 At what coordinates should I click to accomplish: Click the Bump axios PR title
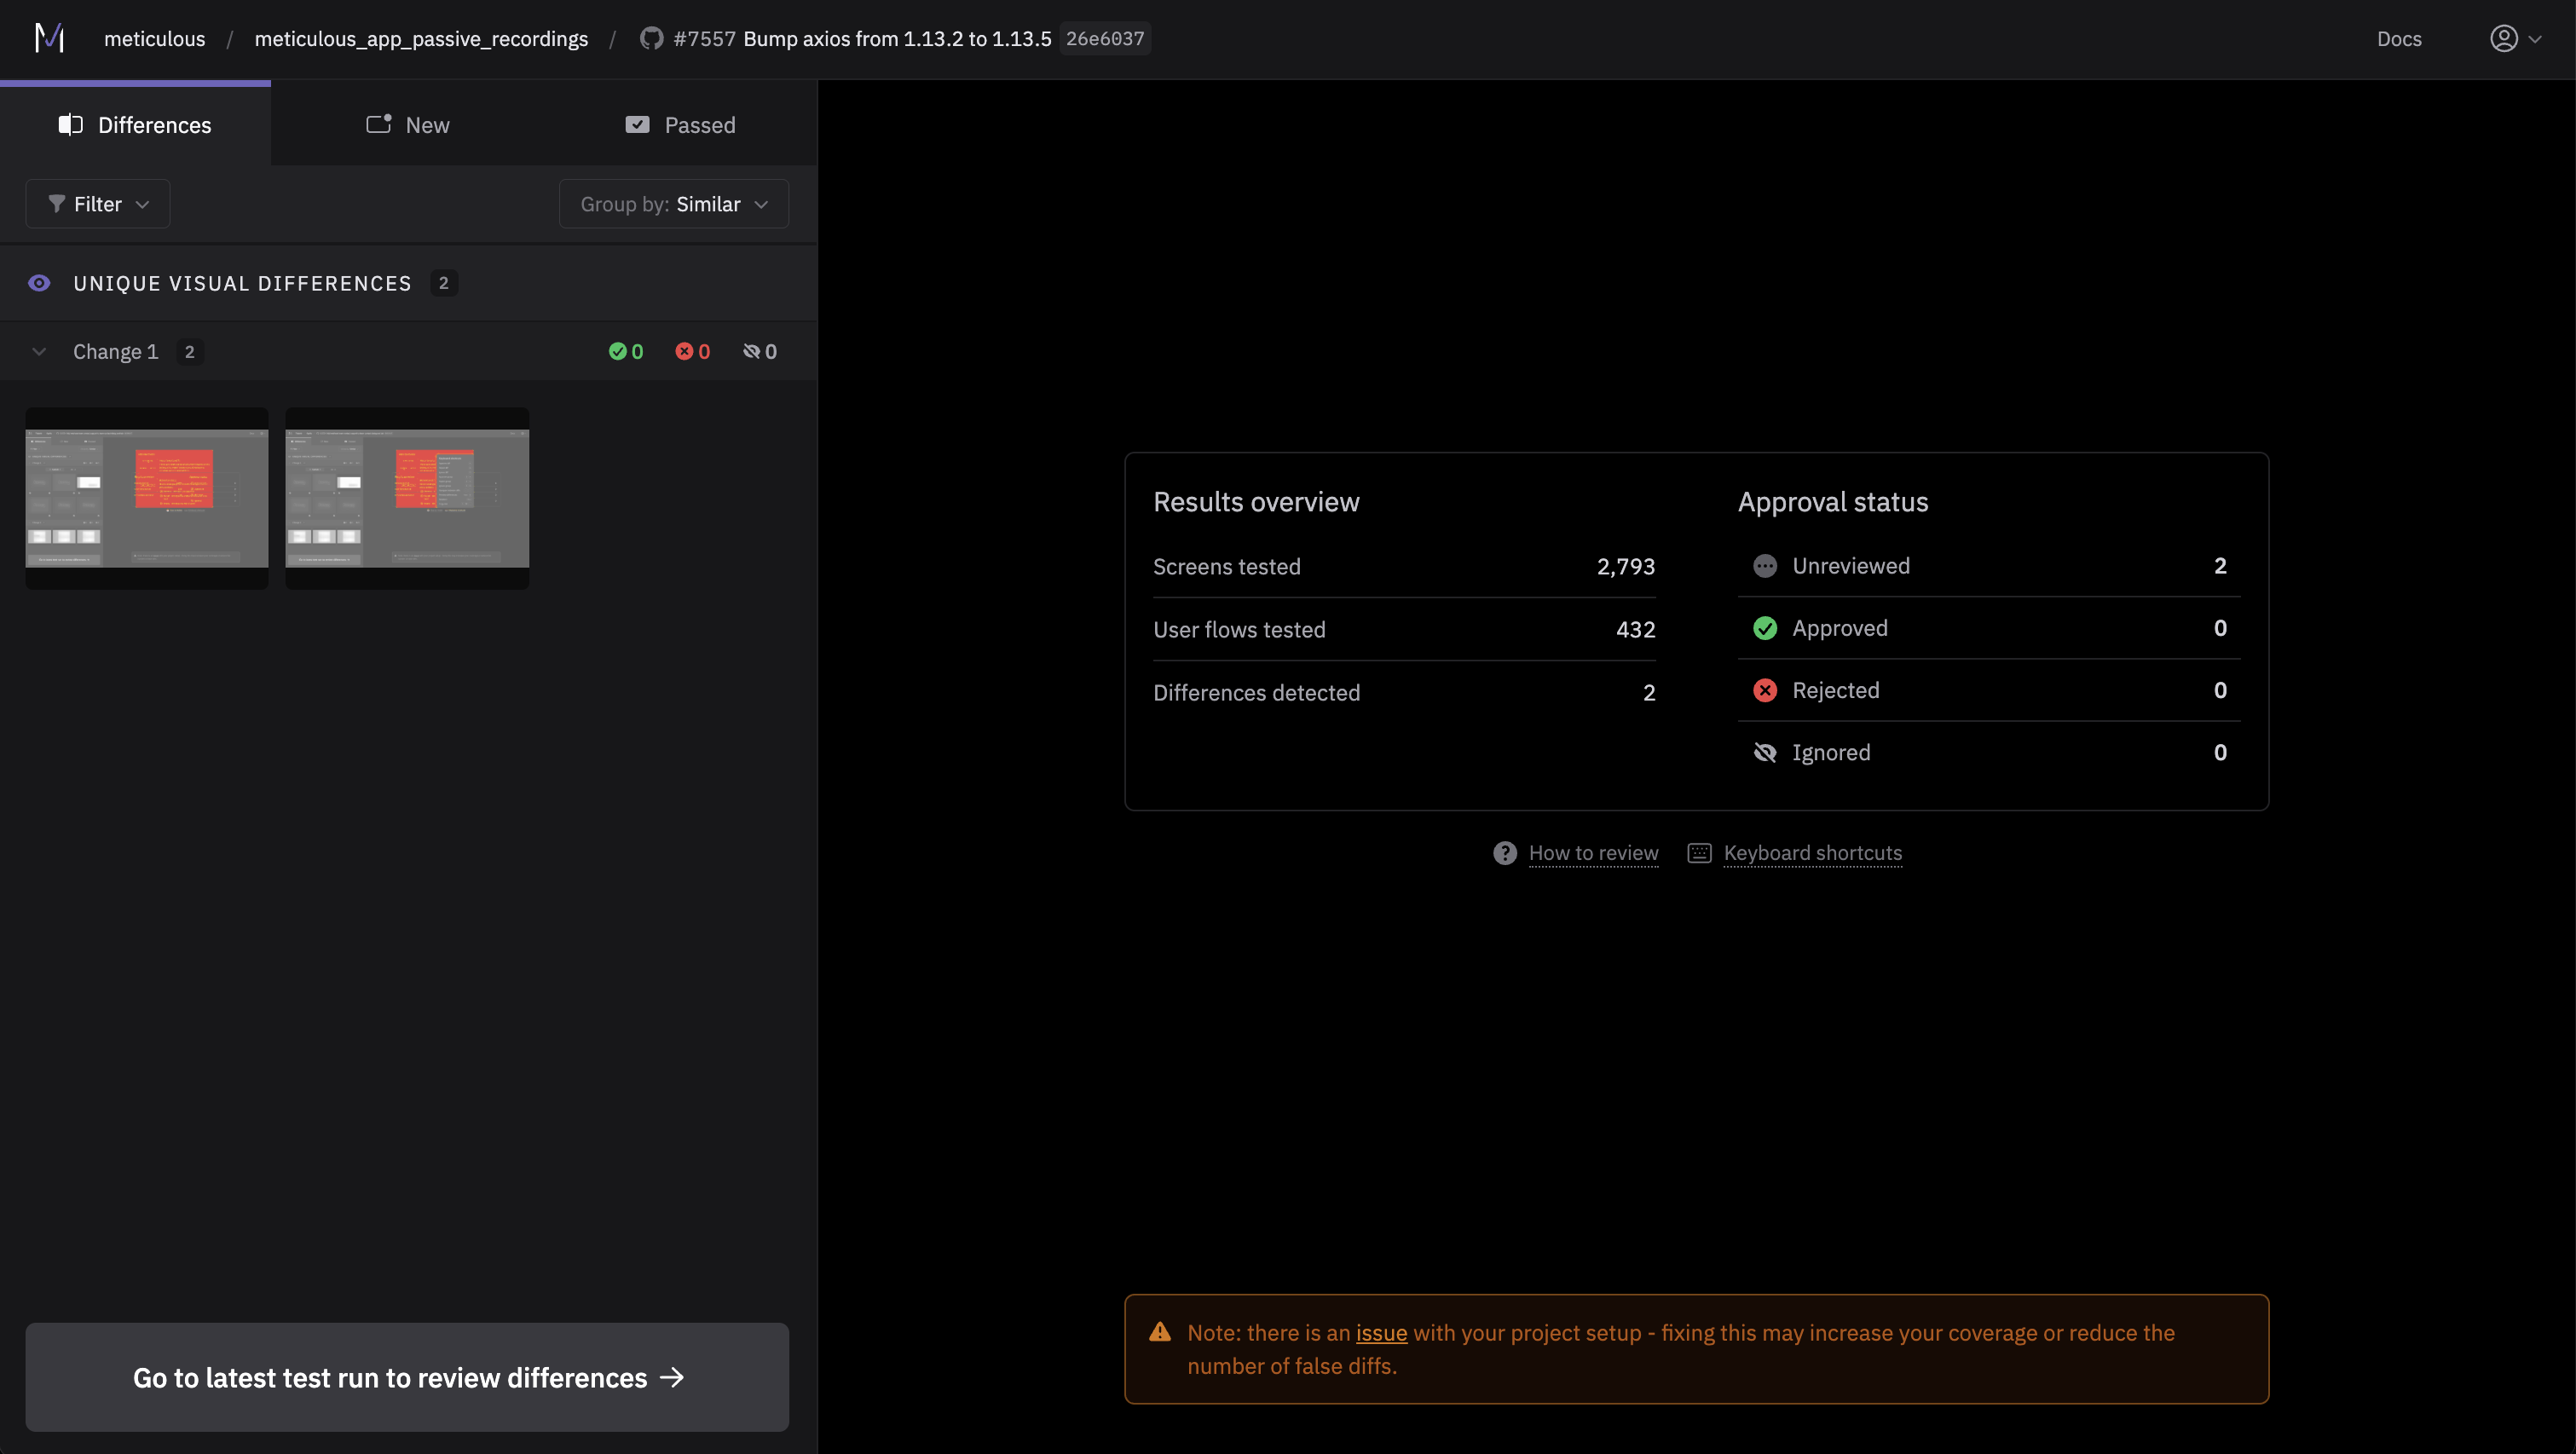point(897,39)
